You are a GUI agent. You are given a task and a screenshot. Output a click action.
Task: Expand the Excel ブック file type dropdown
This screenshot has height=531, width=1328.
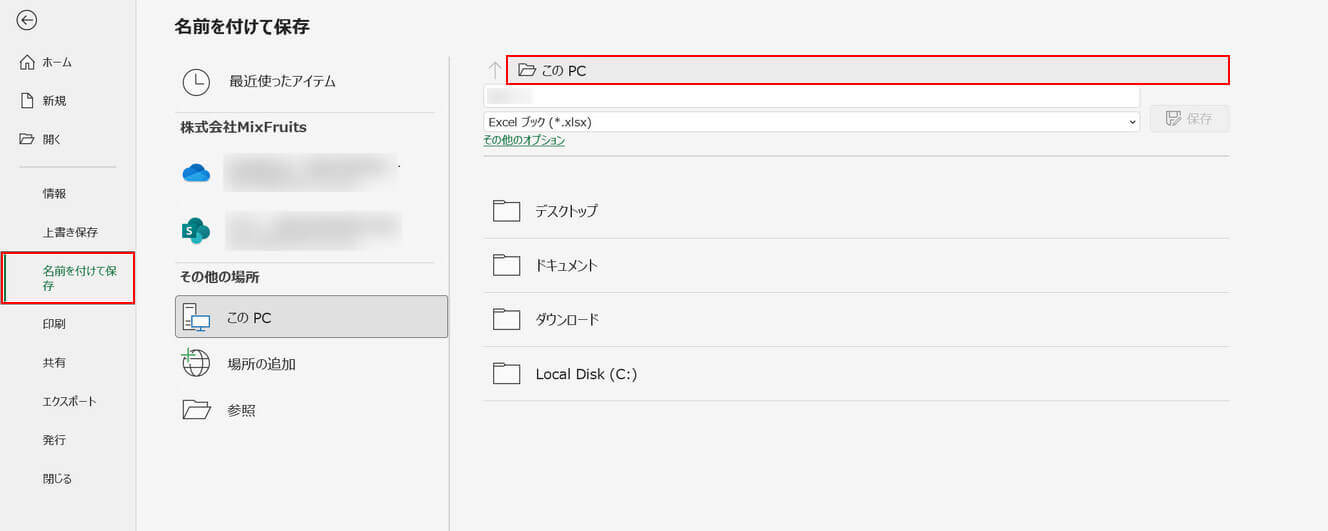coord(1132,122)
